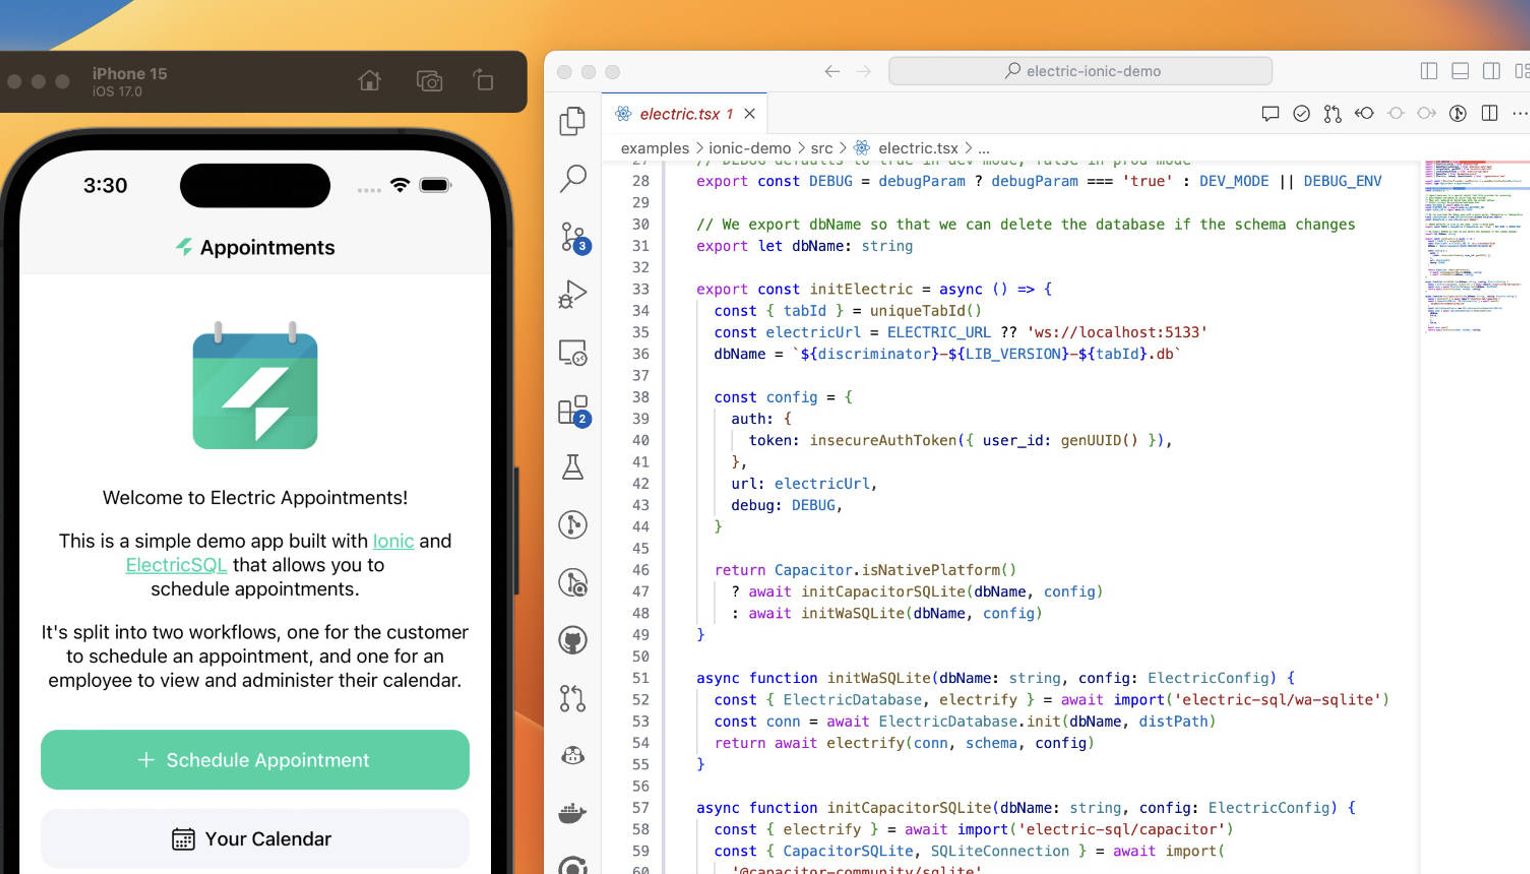1530x874 pixels.
Task: Close the electric.tsx tab
Action: [x=749, y=114]
